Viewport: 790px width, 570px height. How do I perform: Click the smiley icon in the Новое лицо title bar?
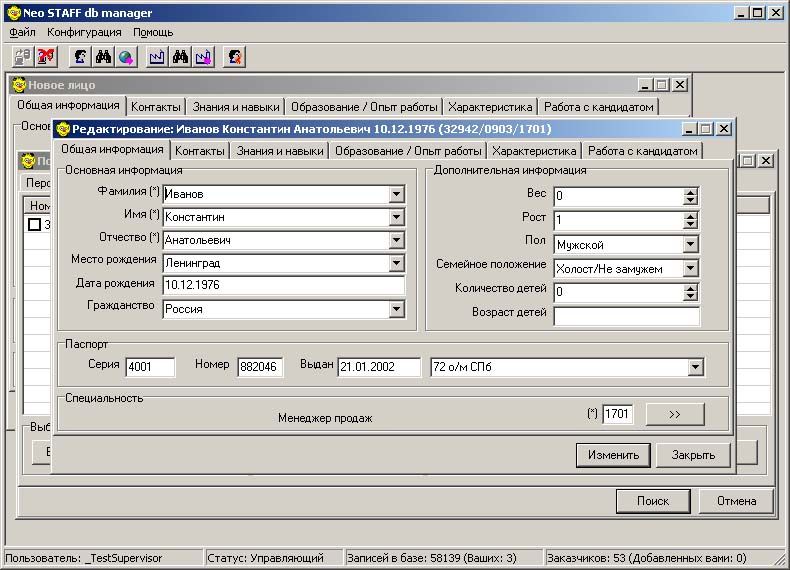tap(19, 85)
